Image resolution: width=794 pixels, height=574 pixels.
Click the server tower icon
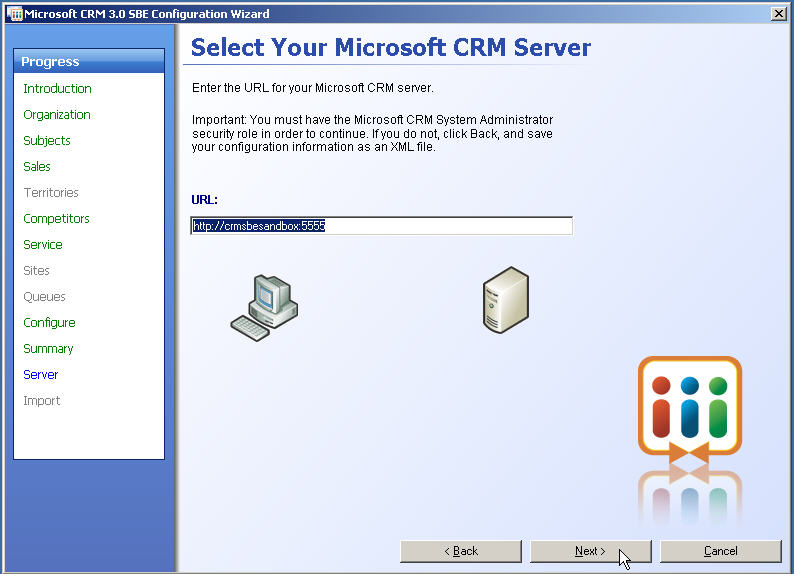click(505, 300)
